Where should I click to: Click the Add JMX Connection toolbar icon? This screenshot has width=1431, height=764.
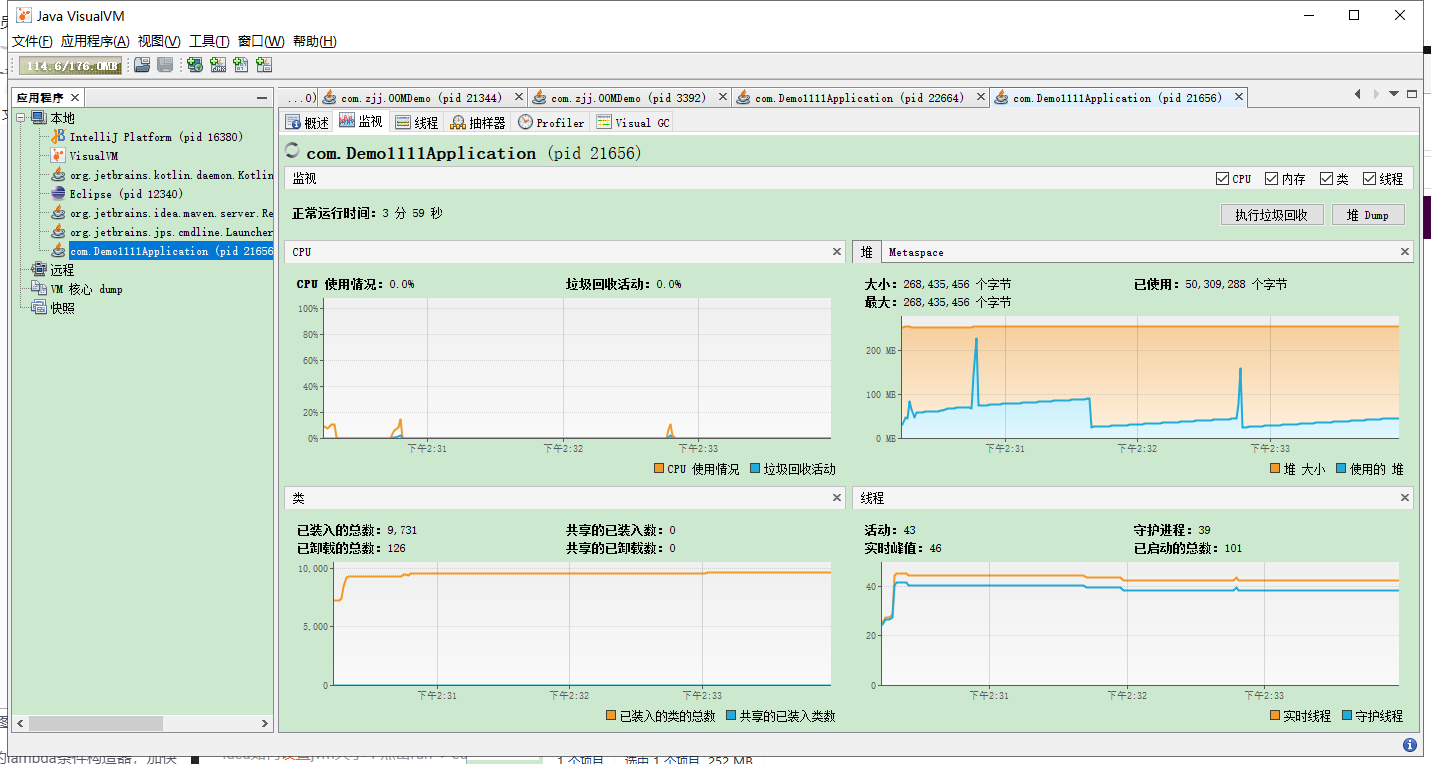[x=217, y=65]
